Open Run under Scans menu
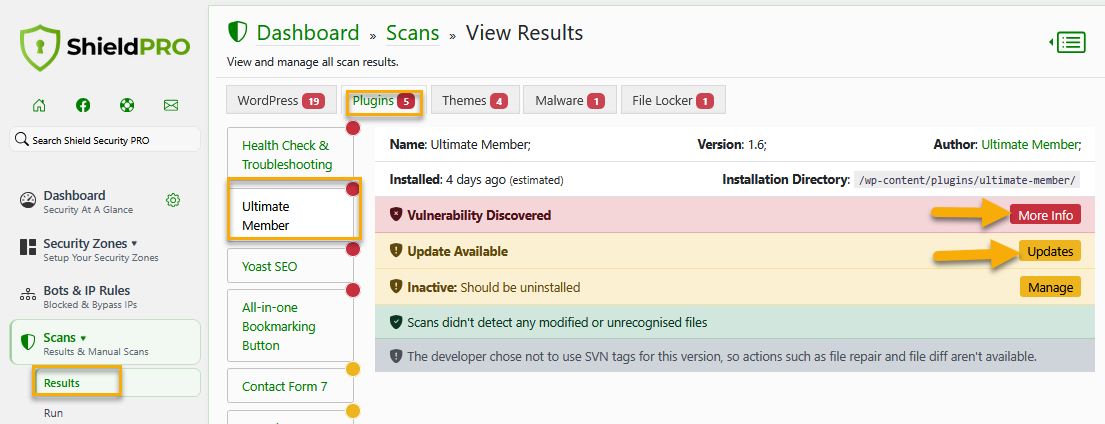Screen dimensions: 1105x424 [x=54, y=413]
